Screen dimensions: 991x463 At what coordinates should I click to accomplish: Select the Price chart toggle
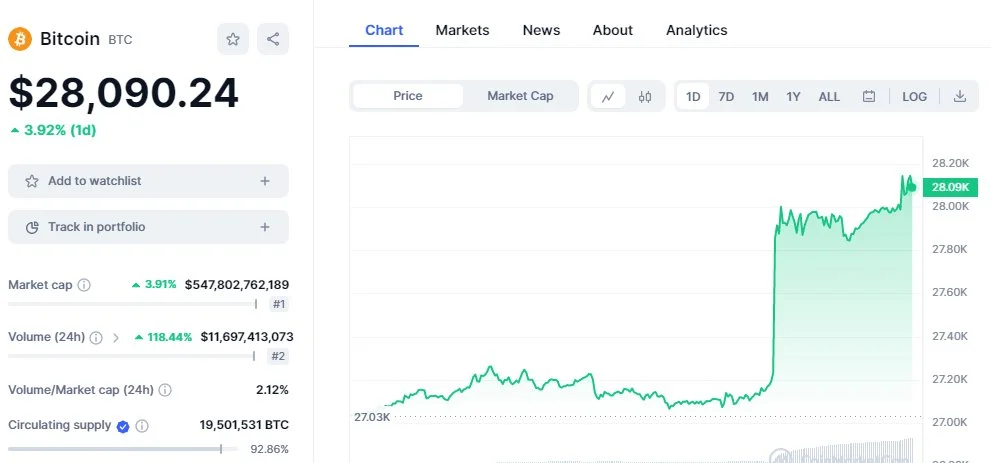click(x=408, y=96)
